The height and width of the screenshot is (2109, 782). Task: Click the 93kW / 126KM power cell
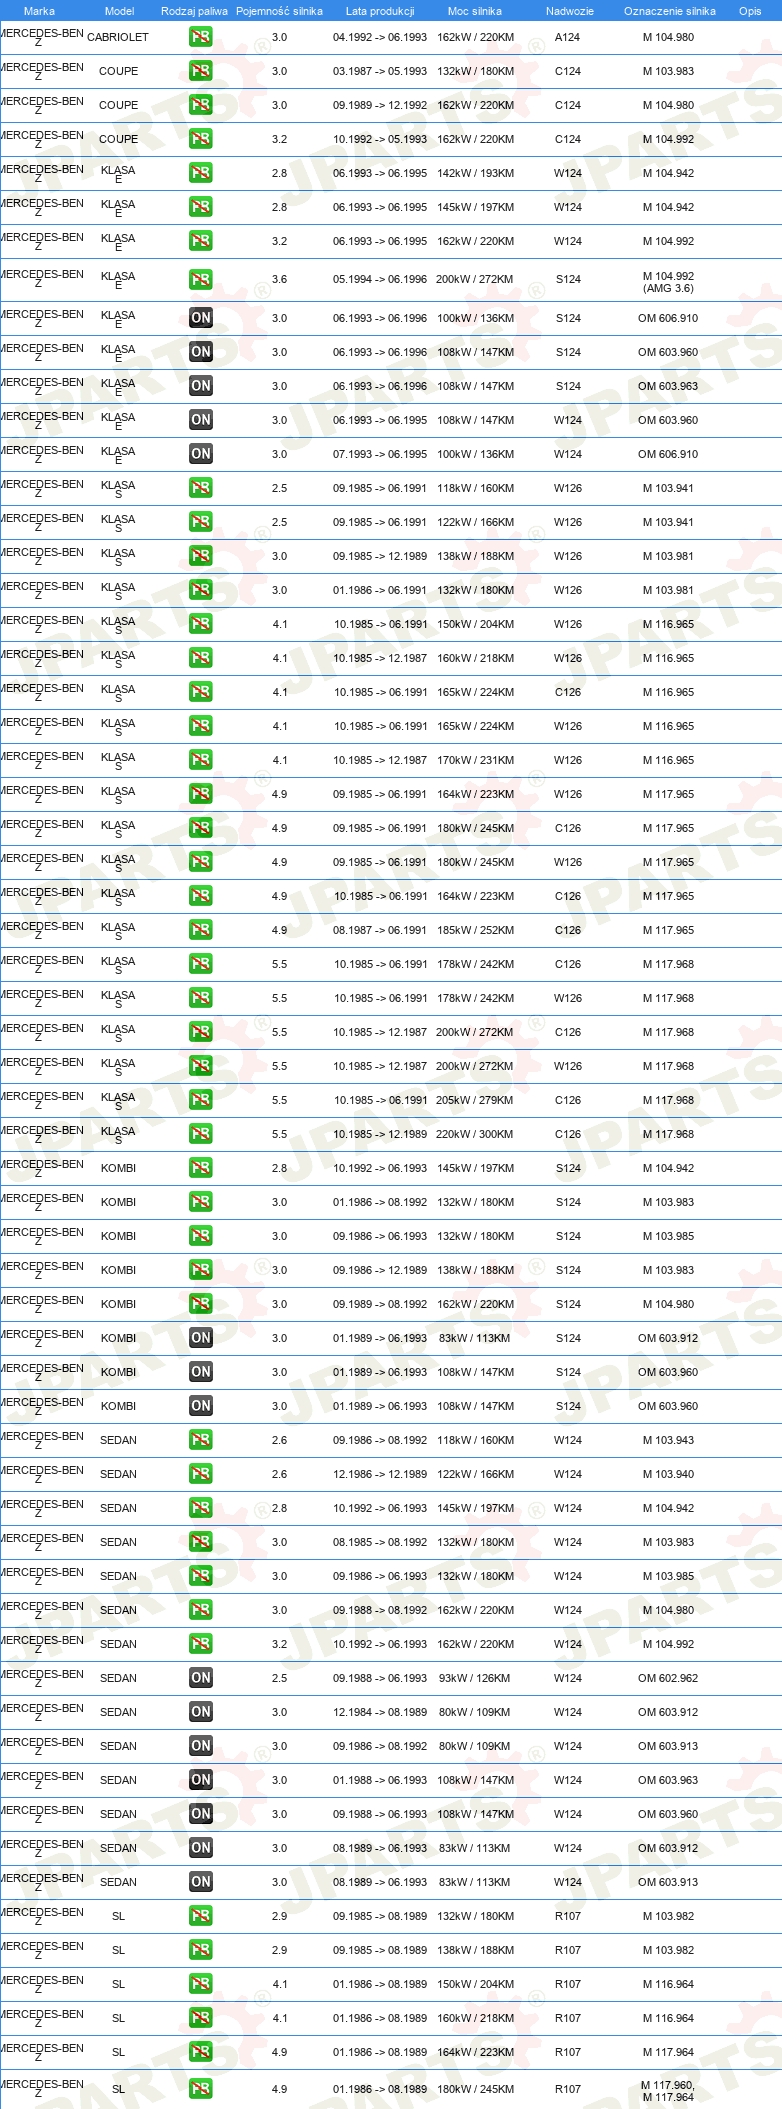(475, 1678)
